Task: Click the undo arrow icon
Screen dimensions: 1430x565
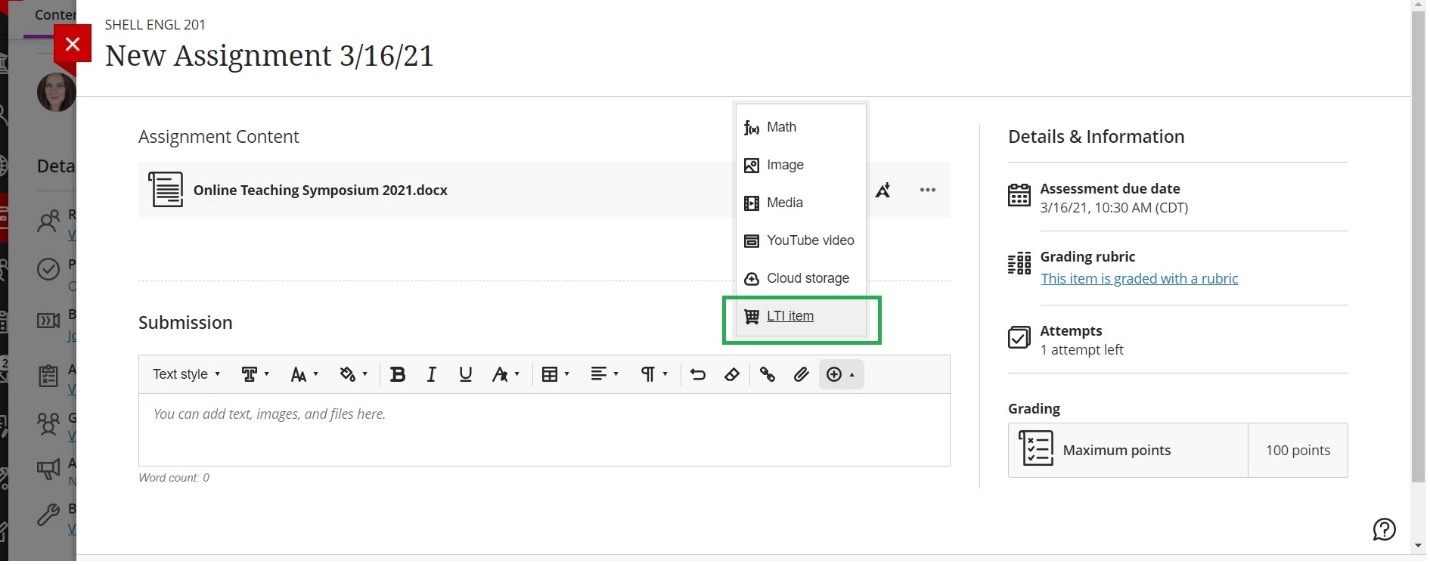Action: click(698, 375)
